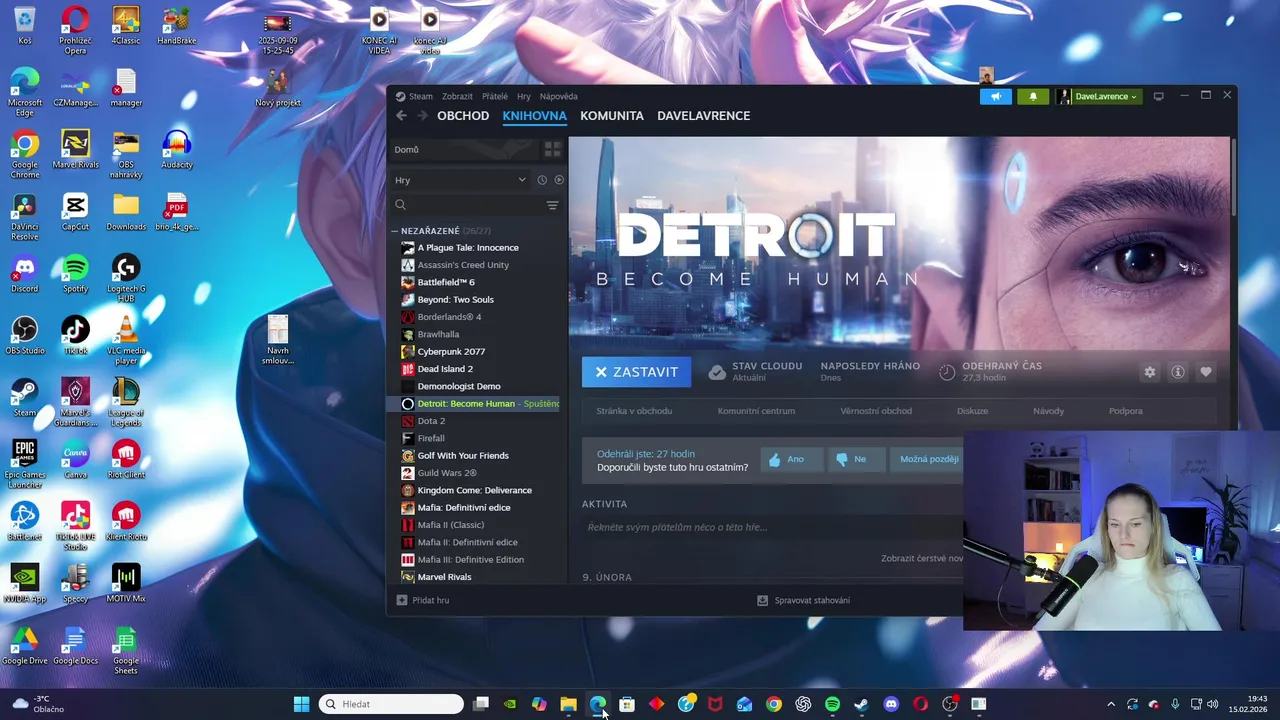This screenshot has width=1280, height=720.
Task: Select the KNIHOVNA tab
Action: pyautogui.click(x=534, y=116)
